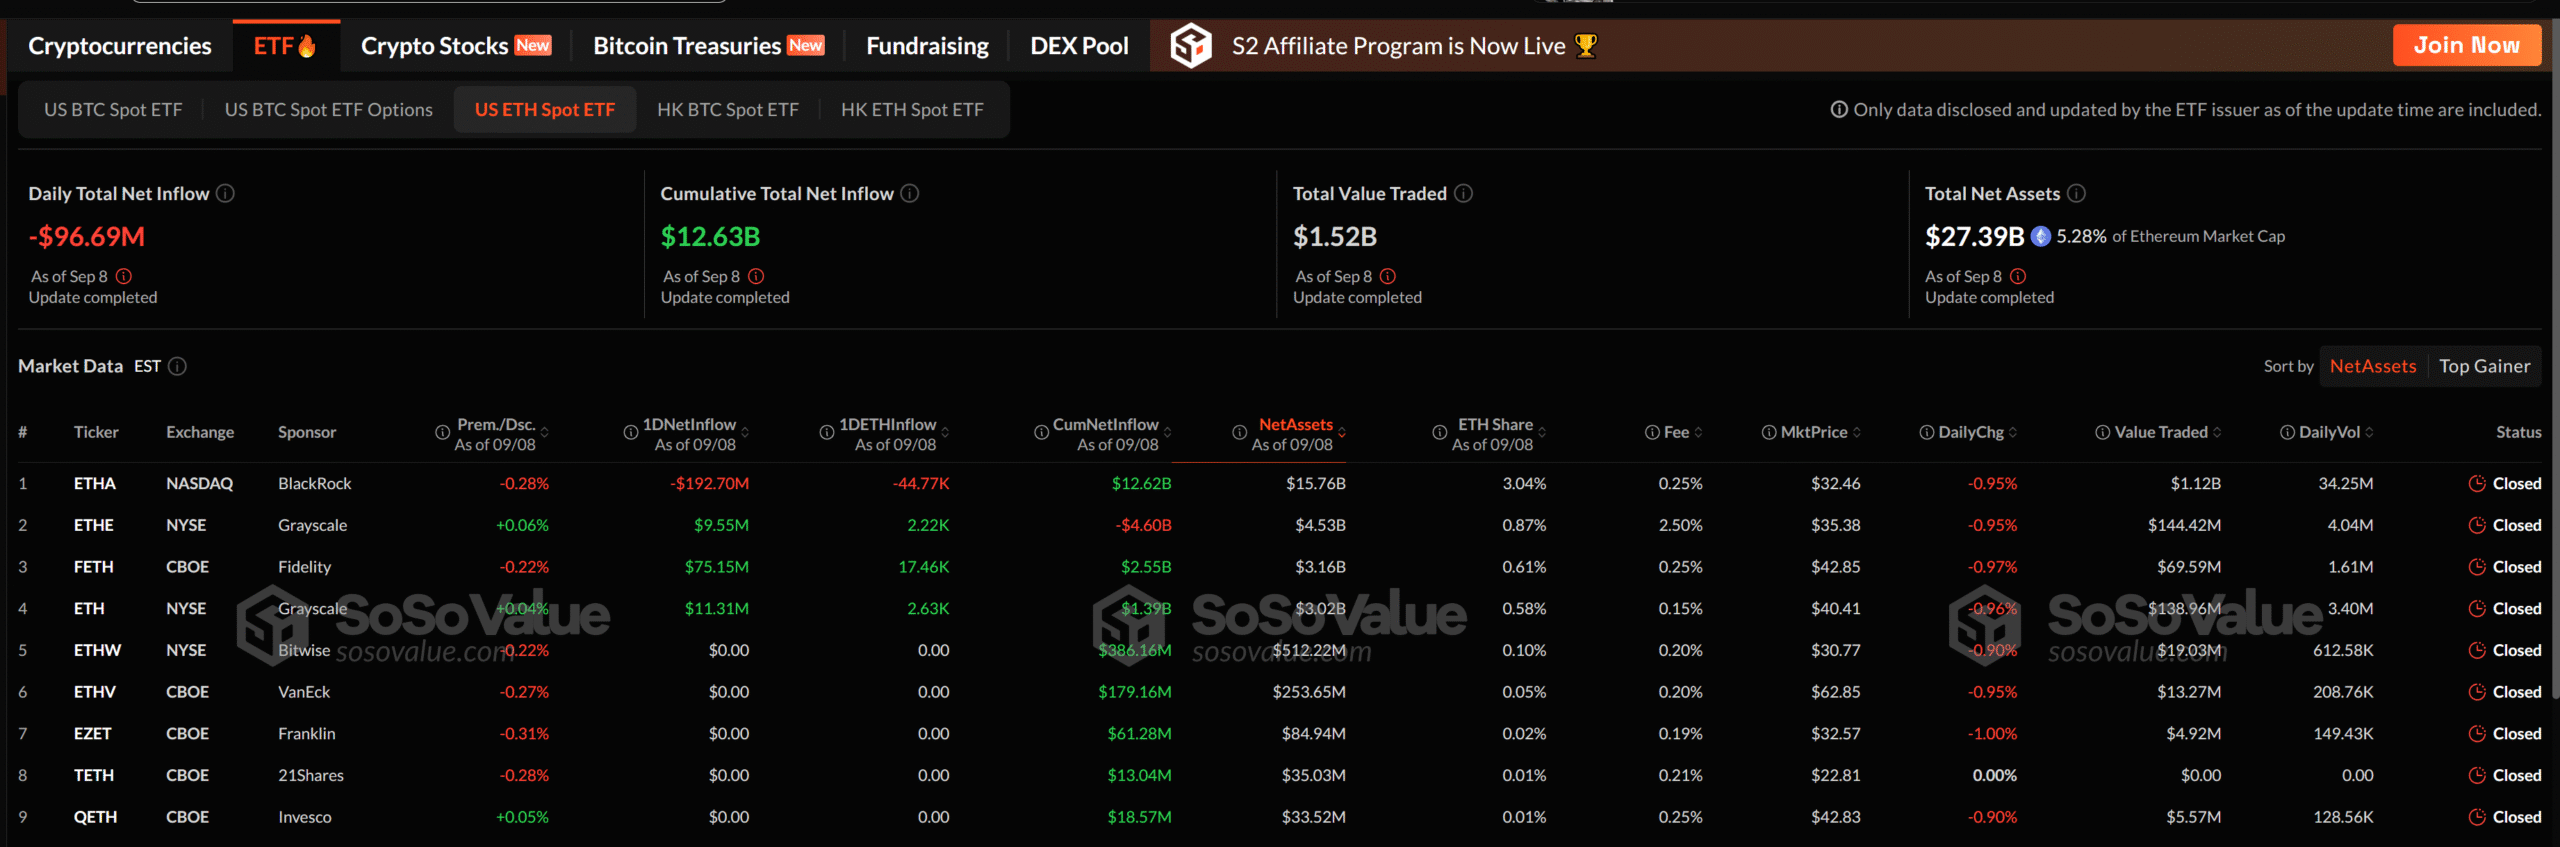Sort table by DailyChg column arrows
This screenshot has width=2560, height=847.
tap(2013, 432)
